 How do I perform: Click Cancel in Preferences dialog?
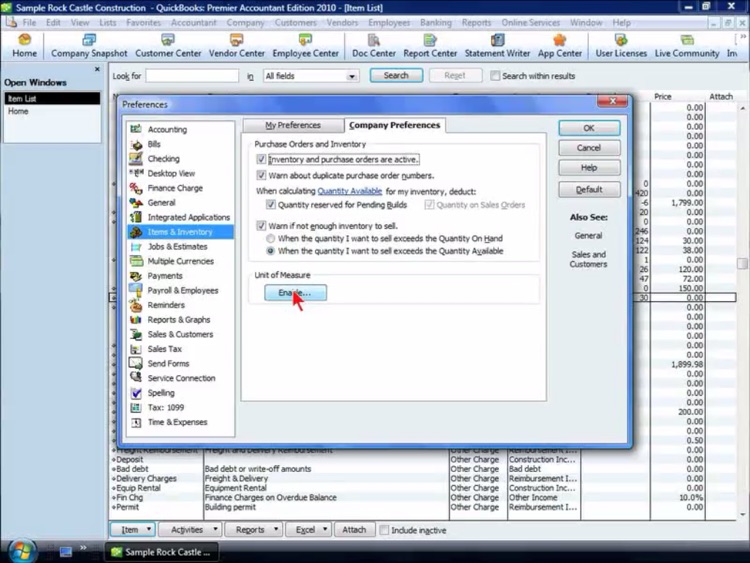point(589,148)
